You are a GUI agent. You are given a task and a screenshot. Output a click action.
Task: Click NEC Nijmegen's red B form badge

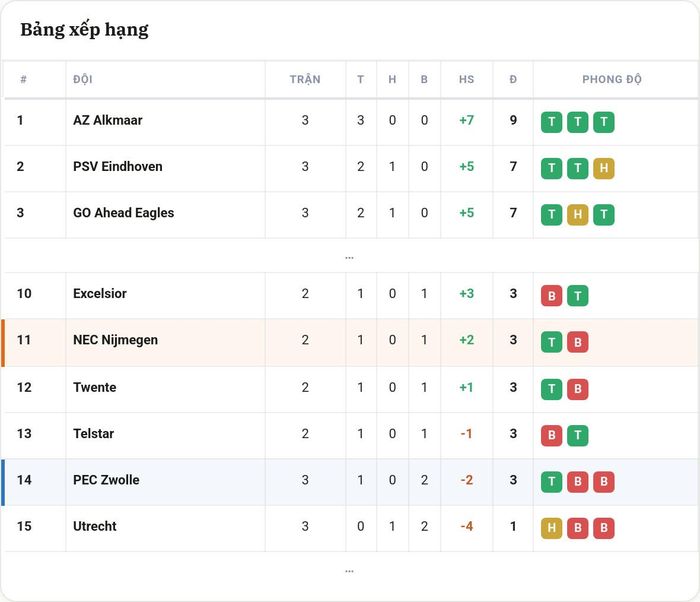pyautogui.click(x=577, y=342)
